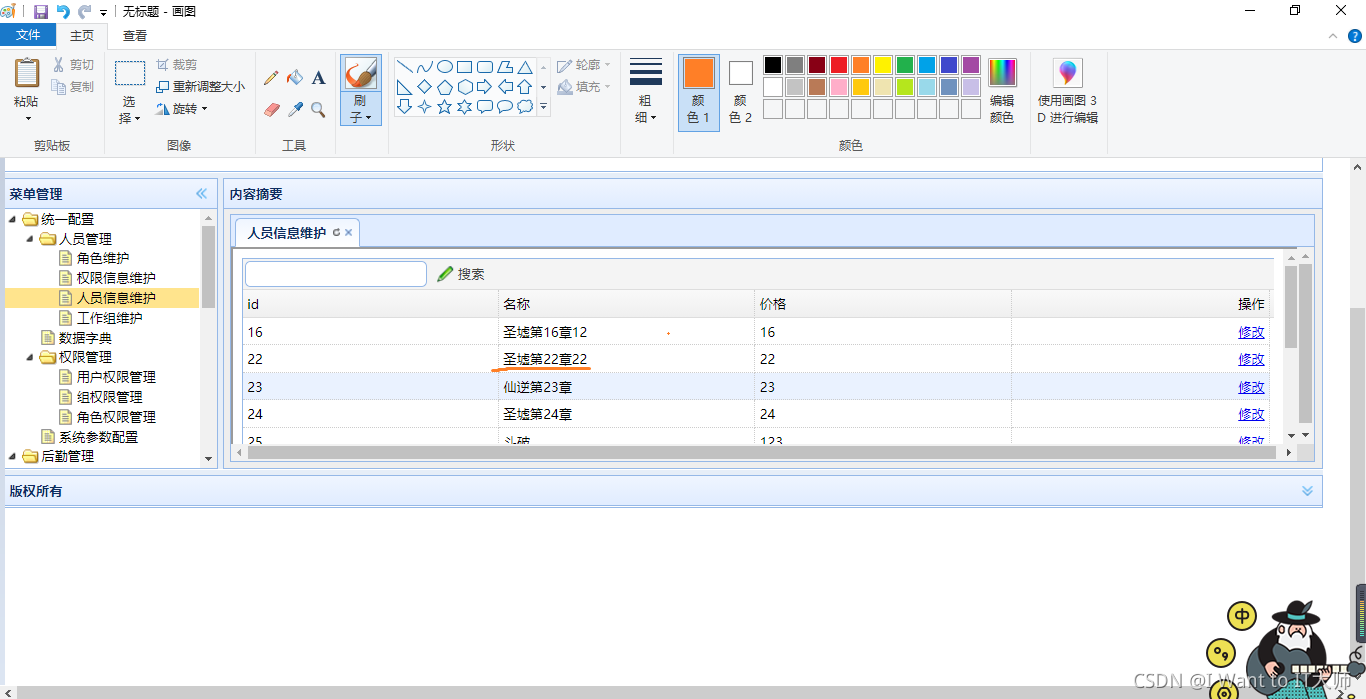Screen dimensions: 1366x699
Task: Click the Copy (复制) button
Action: pyautogui.click(x=73, y=87)
